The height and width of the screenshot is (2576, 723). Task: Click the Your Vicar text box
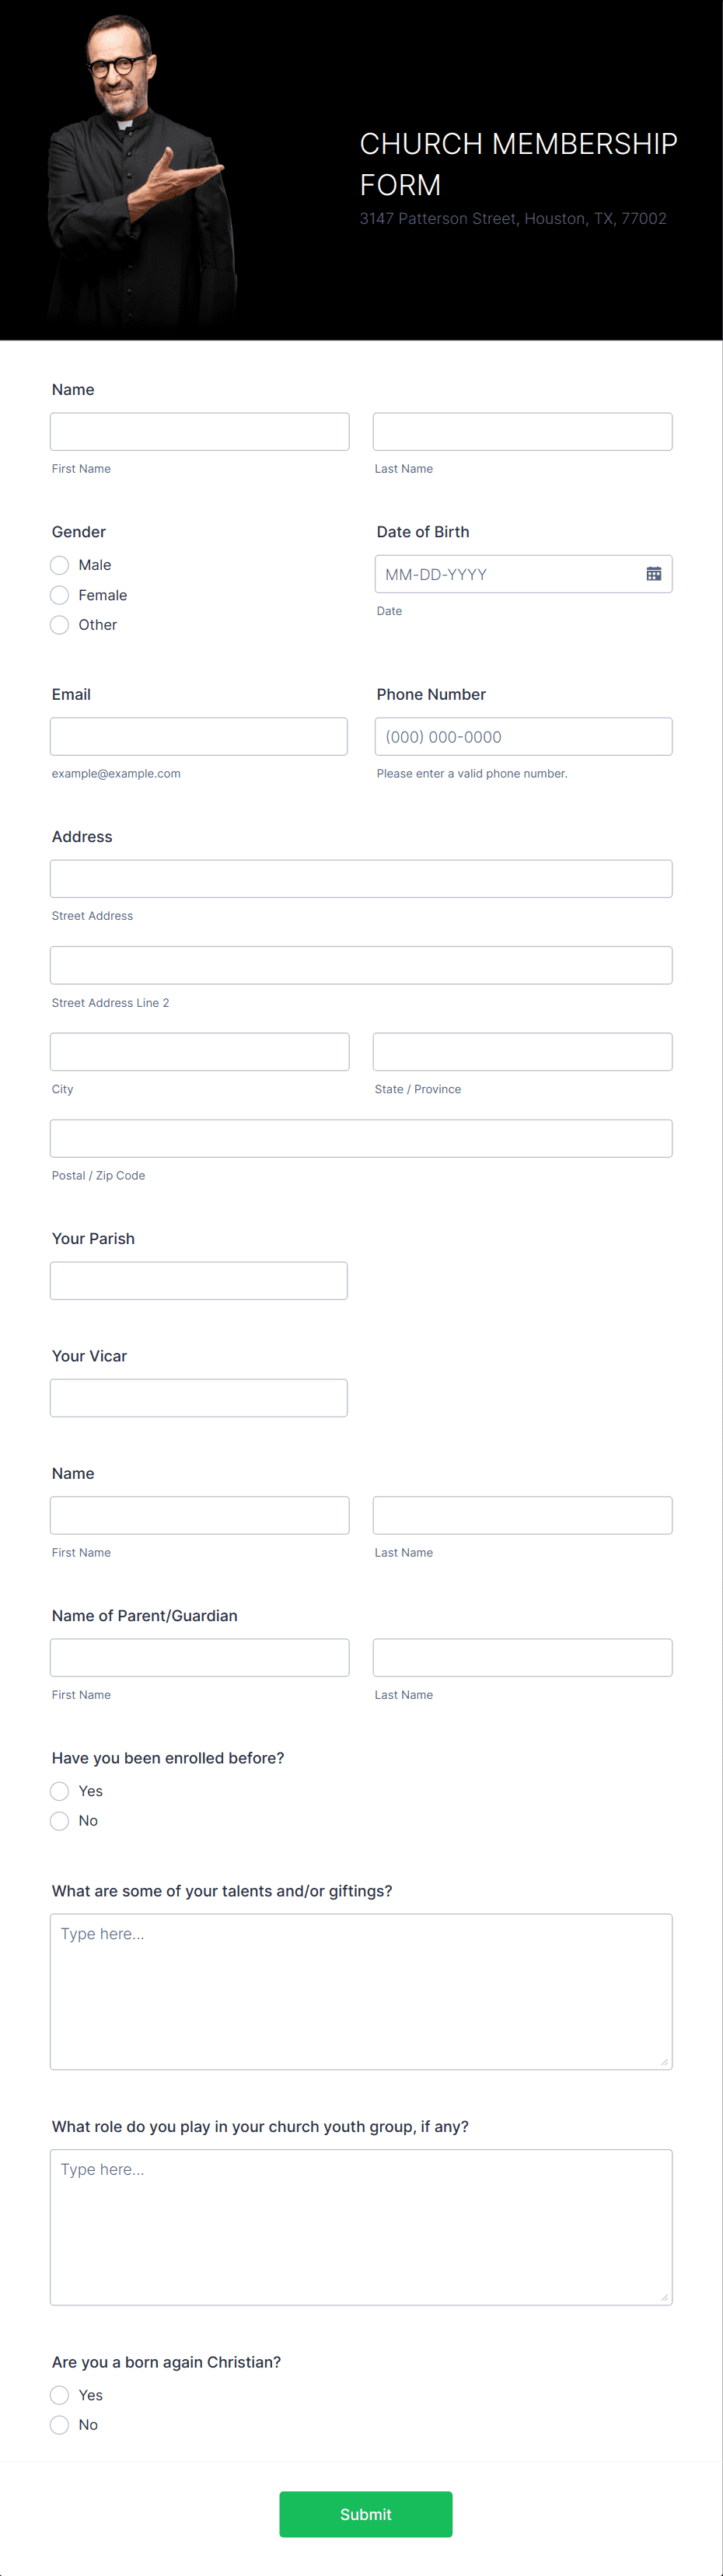coord(199,1398)
